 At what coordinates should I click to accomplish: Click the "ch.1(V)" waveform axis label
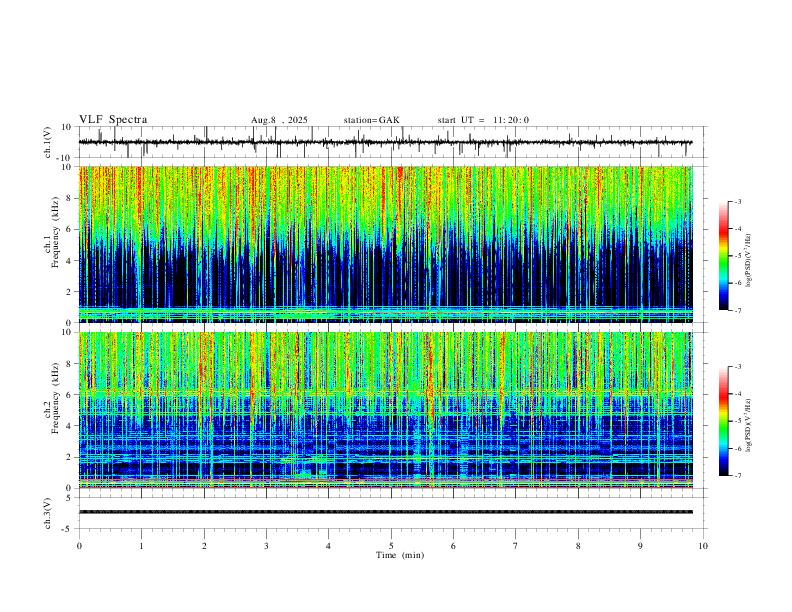48,142
